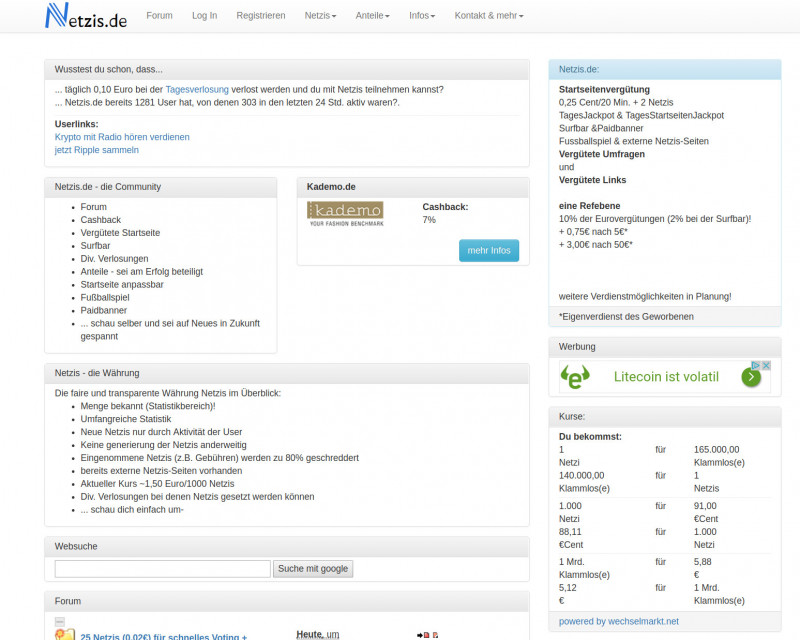Collapse the forum category minus icon
Viewport: 800px width, 640px height.
tap(60, 621)
